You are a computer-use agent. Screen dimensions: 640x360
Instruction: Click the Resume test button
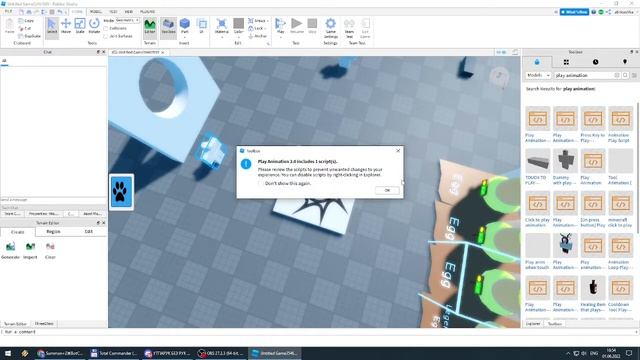297,27
